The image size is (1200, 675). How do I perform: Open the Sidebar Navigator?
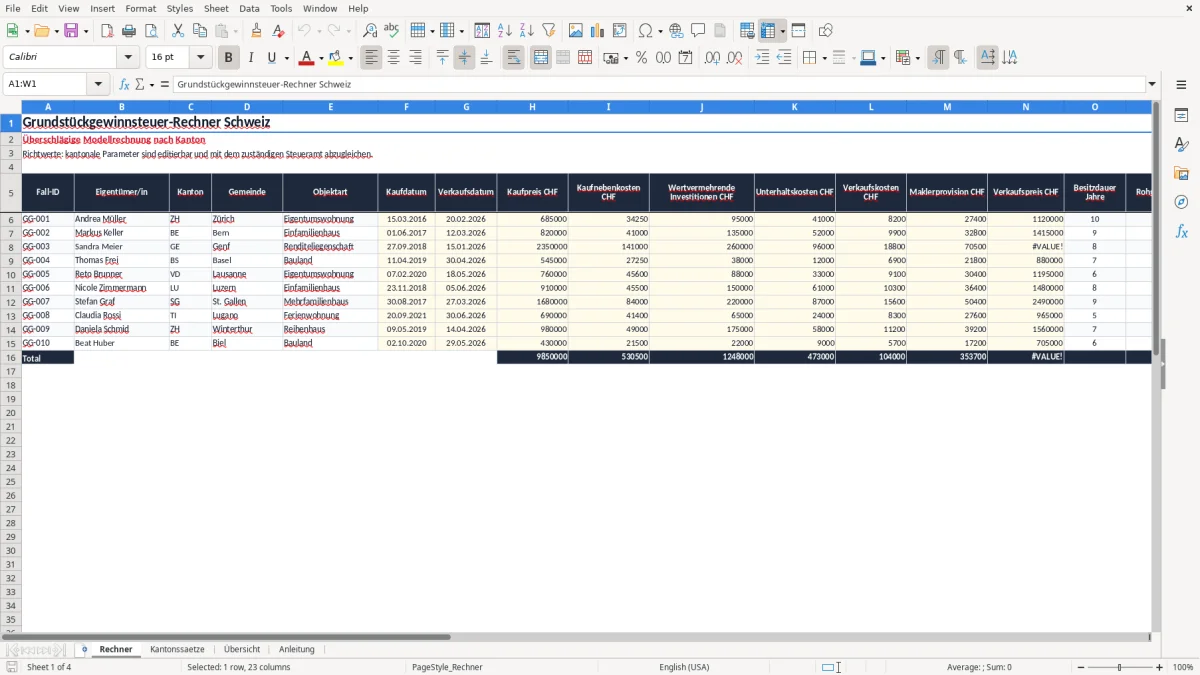pyautogui.click(x=1181, y=202)
